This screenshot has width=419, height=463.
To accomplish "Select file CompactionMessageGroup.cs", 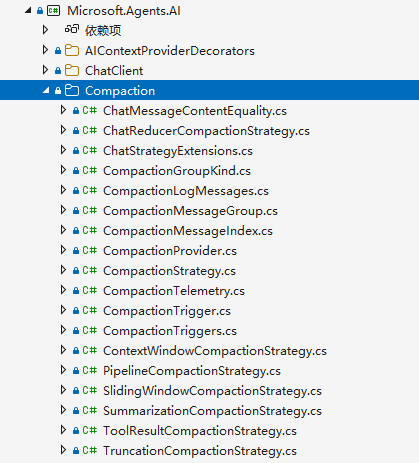I will (x=190, y=211).
